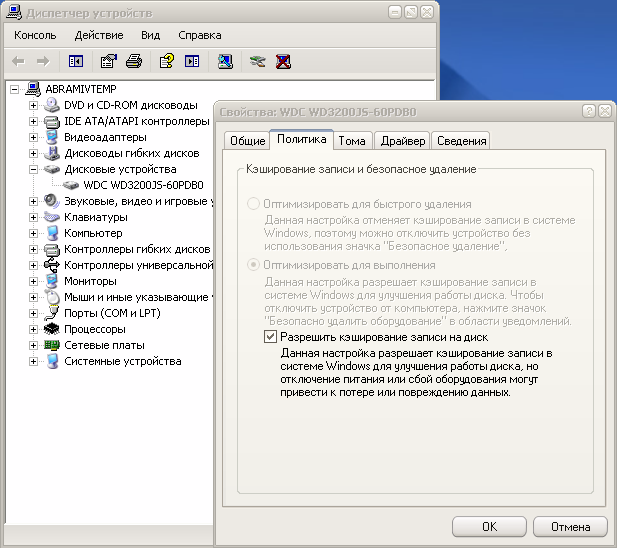Expand Контроллеры гибких дисков node

point(33,249)
